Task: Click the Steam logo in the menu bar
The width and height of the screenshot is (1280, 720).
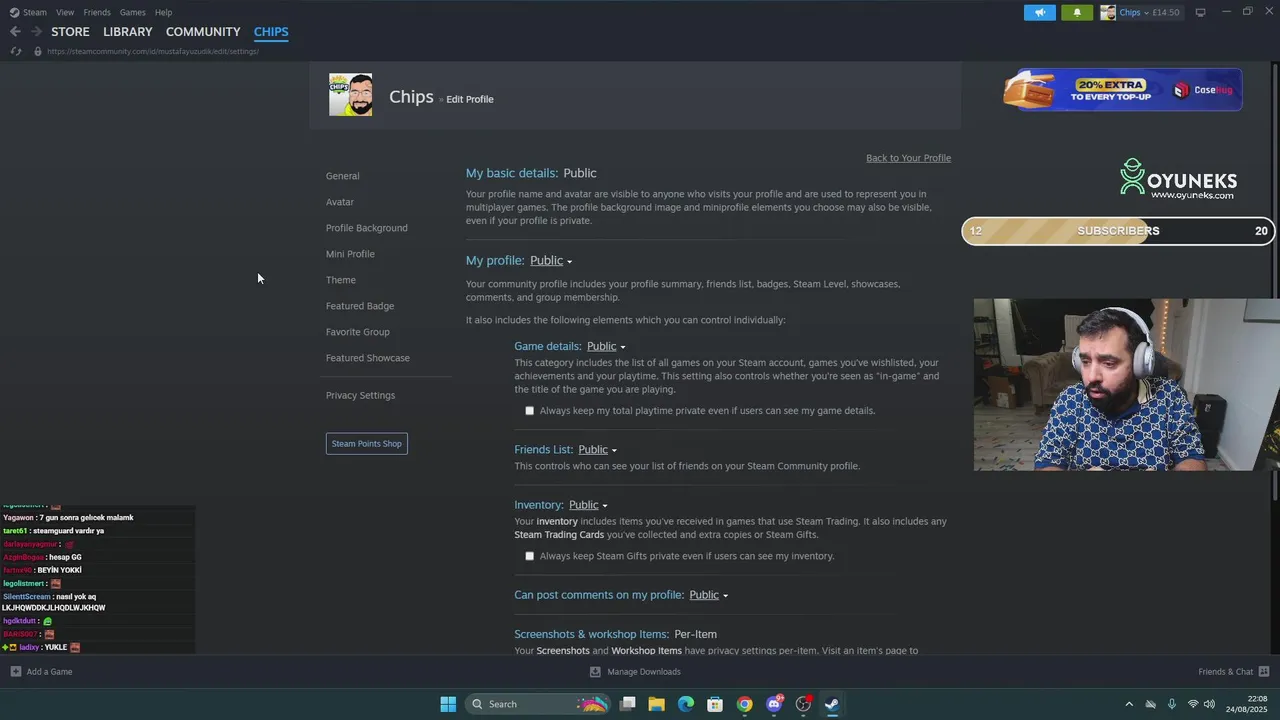Action: point(14,12)
